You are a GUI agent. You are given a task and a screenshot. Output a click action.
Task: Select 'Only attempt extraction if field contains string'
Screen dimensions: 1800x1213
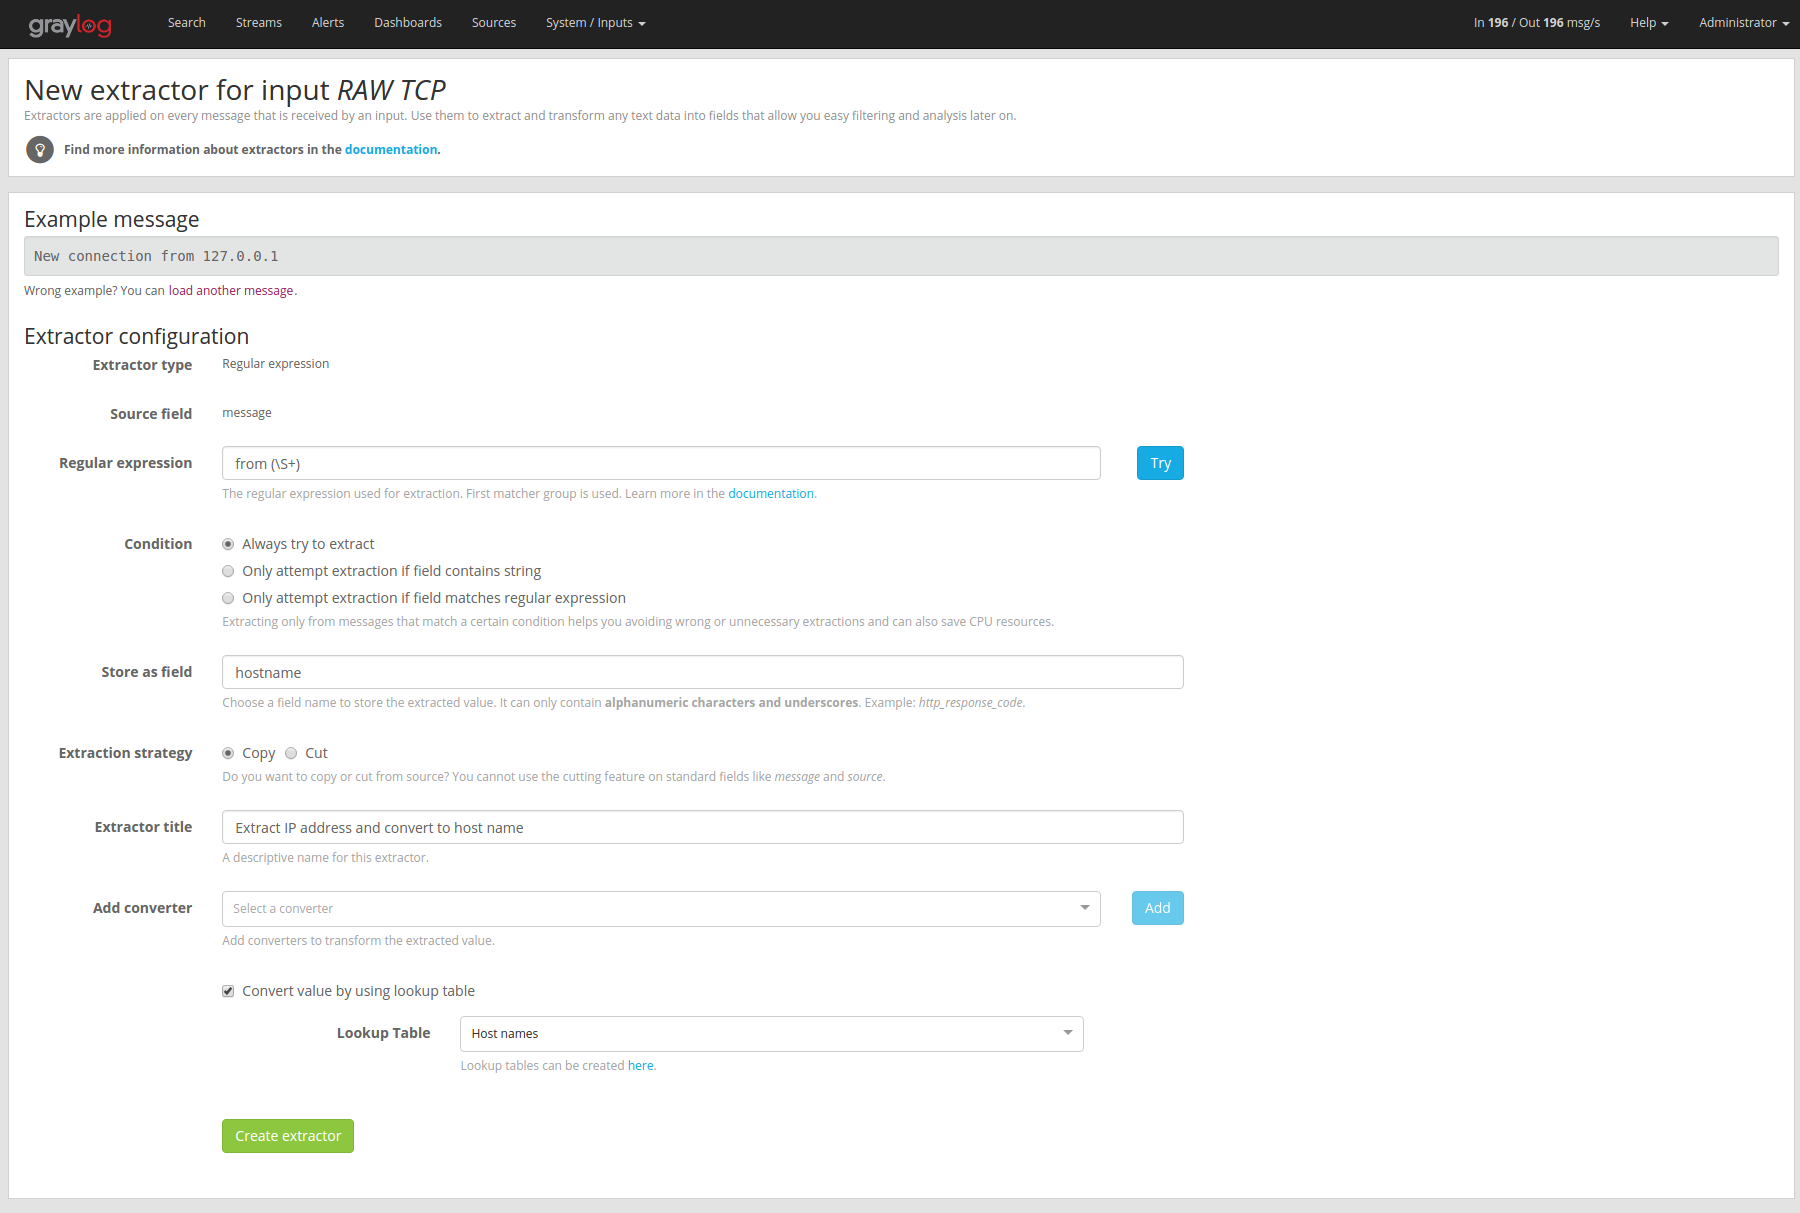pyautogui.click(x=228, y=571)
